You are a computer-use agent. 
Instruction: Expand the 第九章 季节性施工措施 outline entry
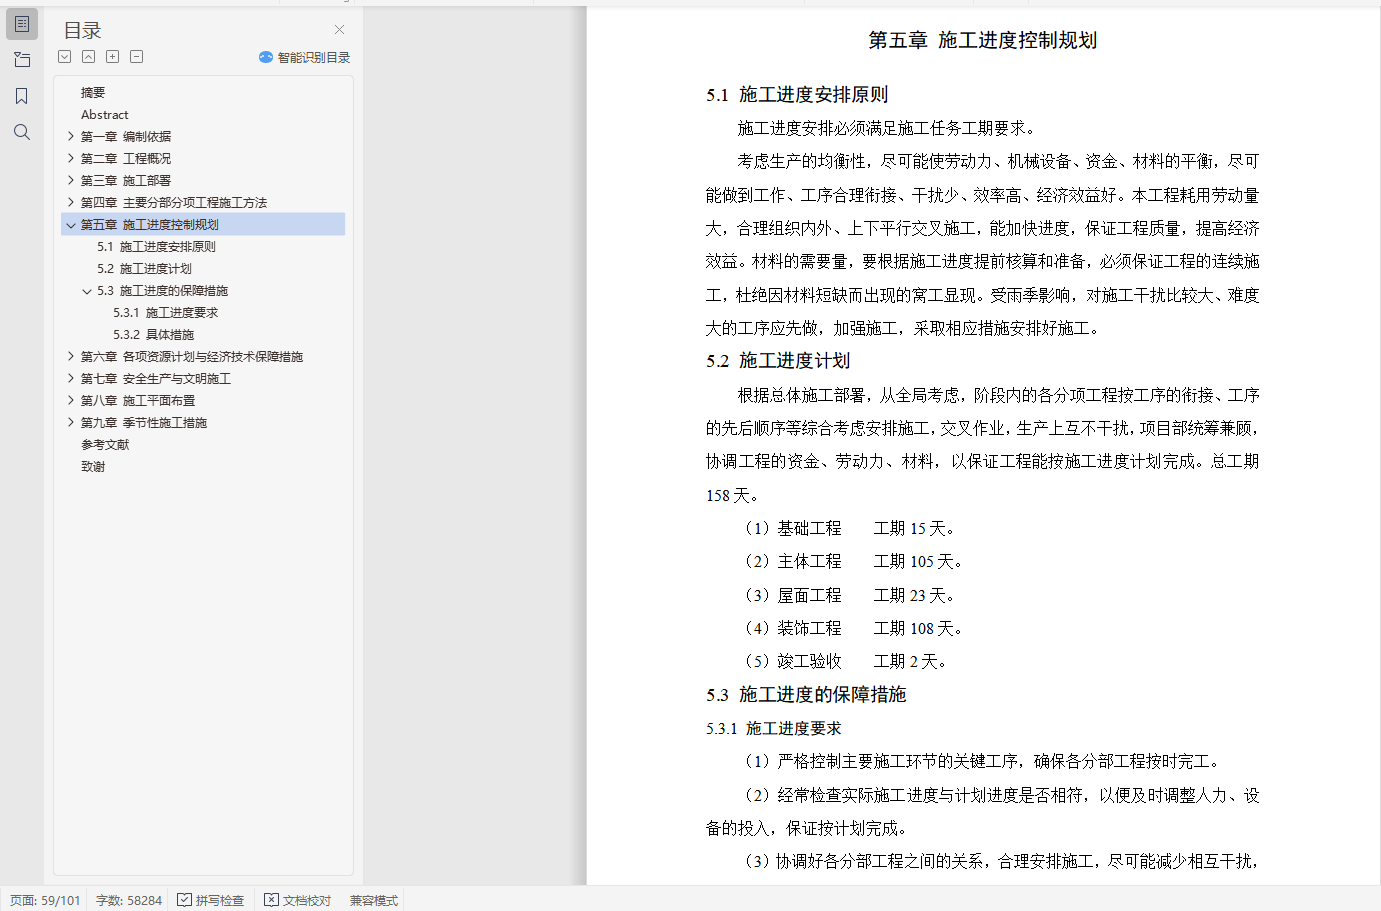click(71, 422)
